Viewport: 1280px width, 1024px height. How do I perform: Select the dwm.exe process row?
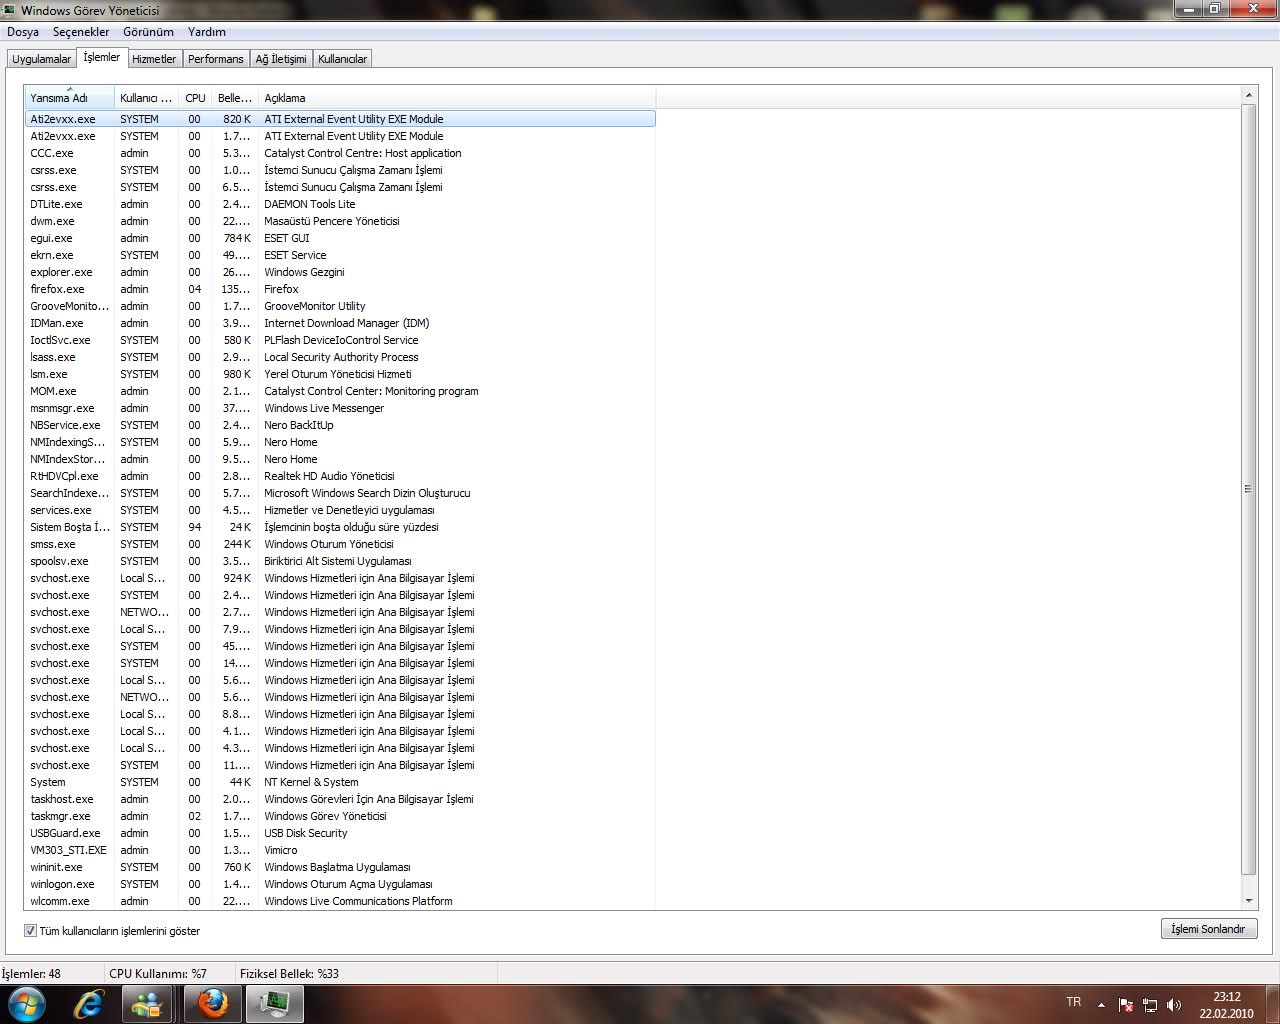click(340, 221)
